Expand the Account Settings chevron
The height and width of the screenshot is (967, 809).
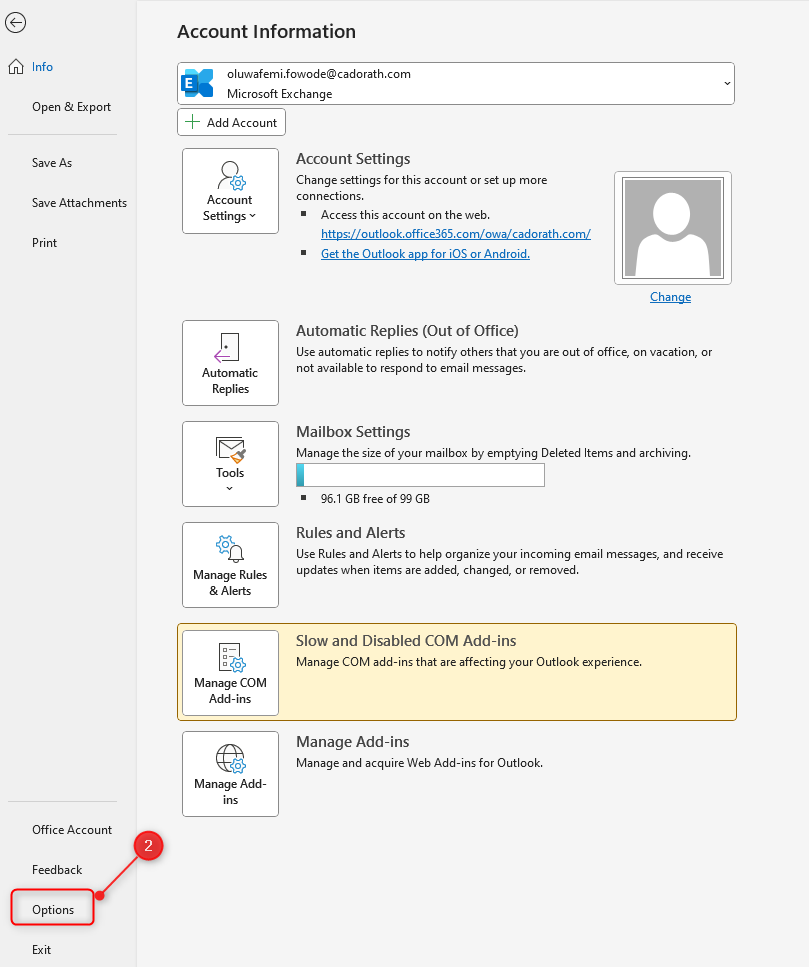coord(252,216)
